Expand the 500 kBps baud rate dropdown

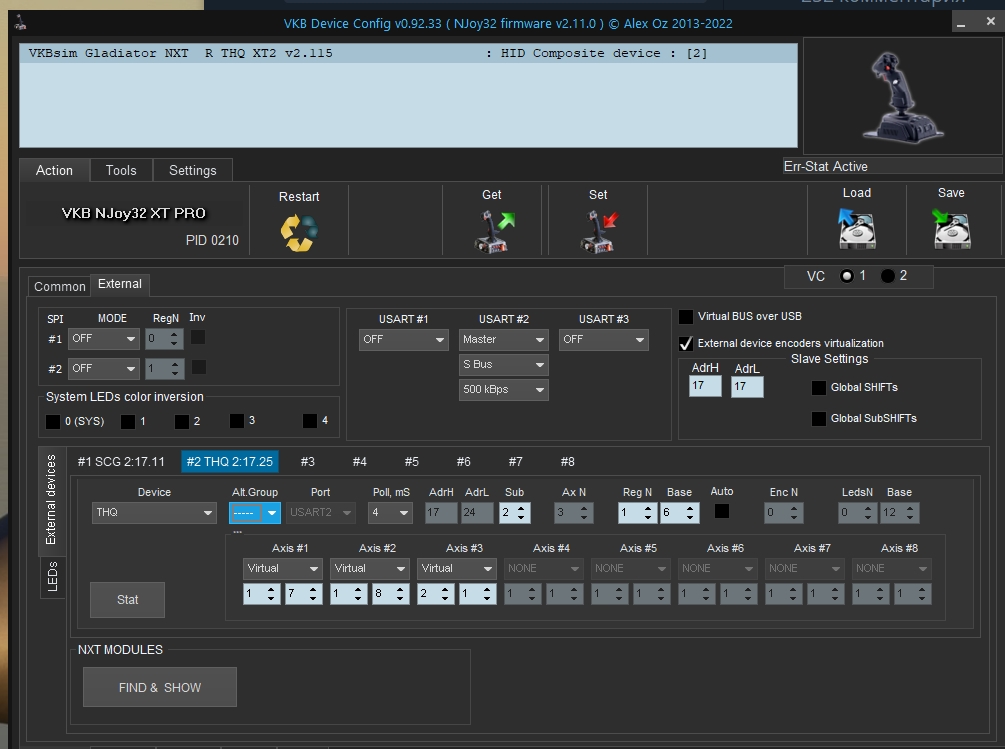503,390
